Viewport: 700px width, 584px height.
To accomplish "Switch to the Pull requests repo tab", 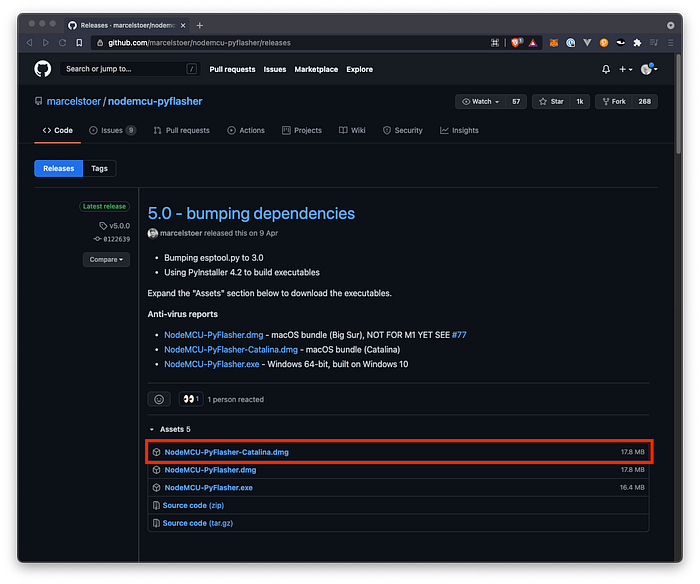I will [x=181, y=130].
